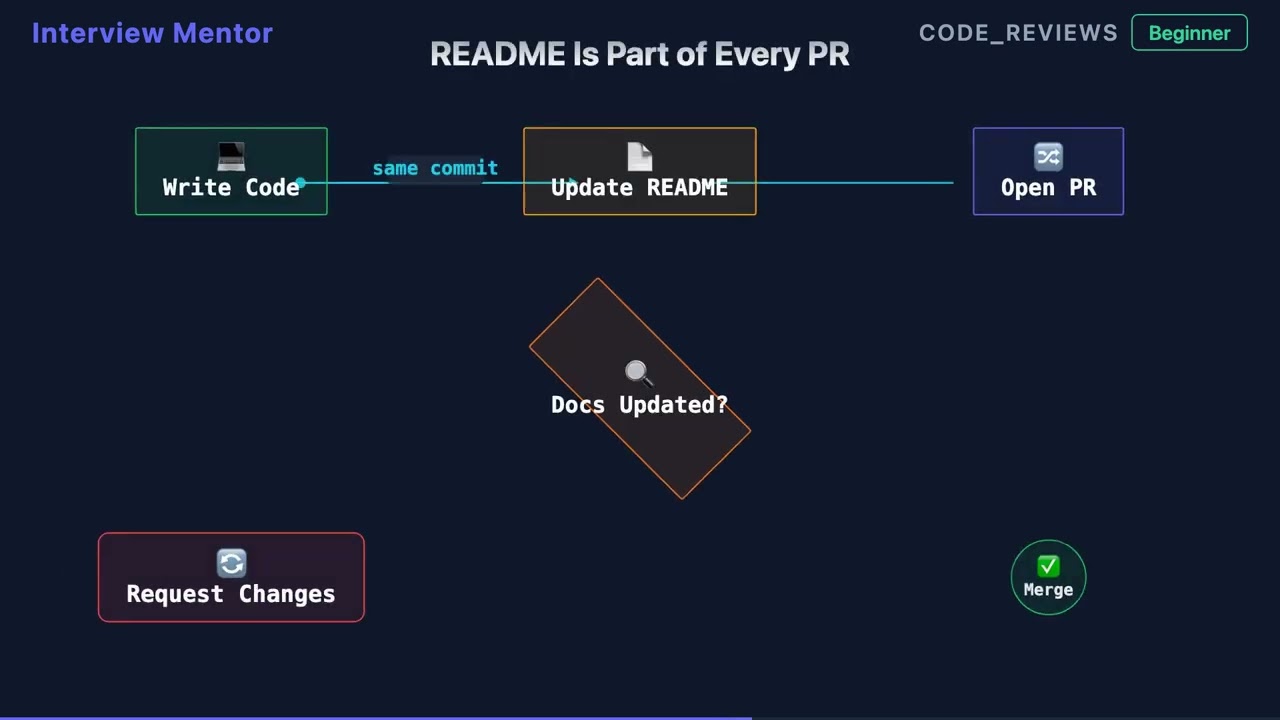Image resolution: width=1280 pixels, height=720 pixels.
Task: Click the document icon above Update README
Action: pos(640,157)
